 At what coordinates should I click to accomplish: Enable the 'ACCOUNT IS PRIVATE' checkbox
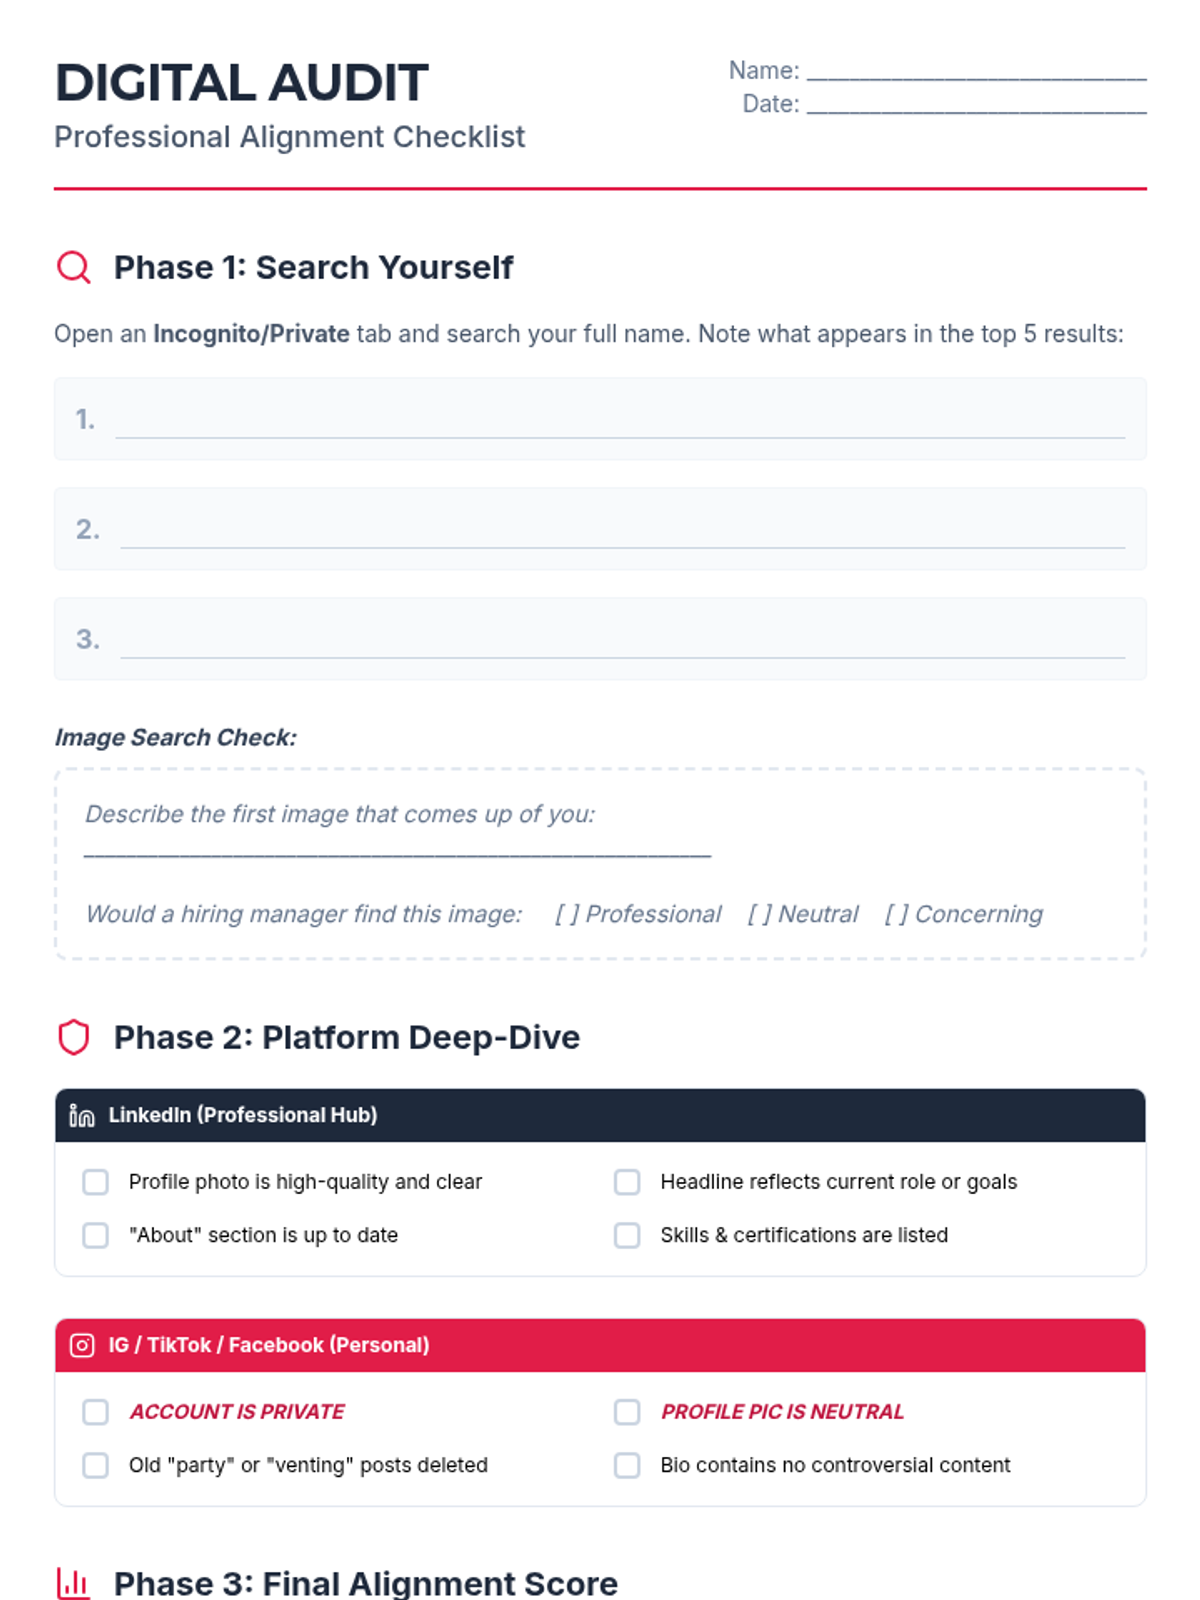click(x=96, y=1412)
